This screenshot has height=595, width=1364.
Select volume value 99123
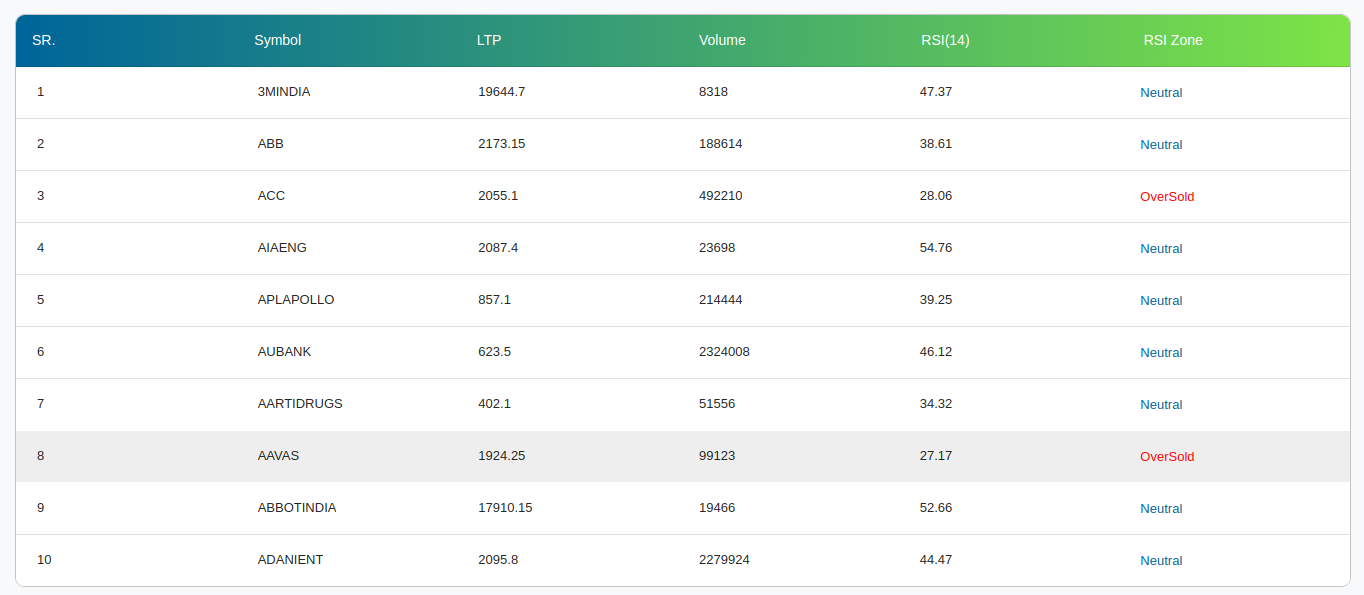[x=717, y=456]
